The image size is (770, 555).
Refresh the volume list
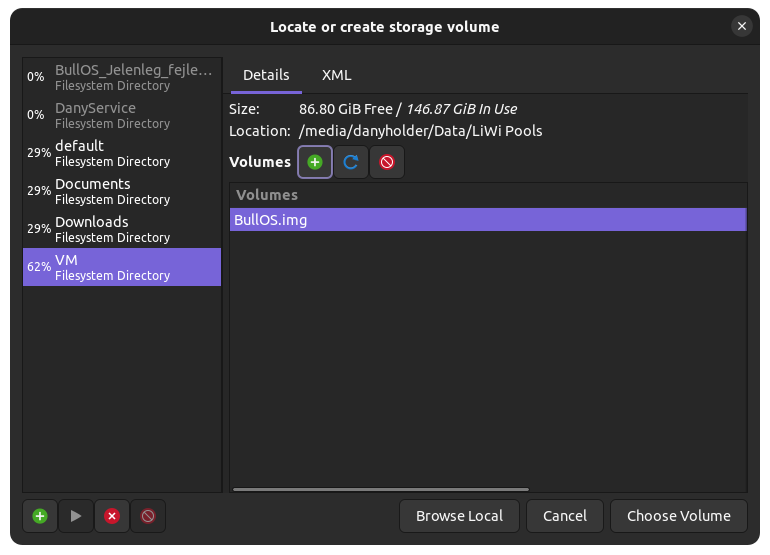351,162
